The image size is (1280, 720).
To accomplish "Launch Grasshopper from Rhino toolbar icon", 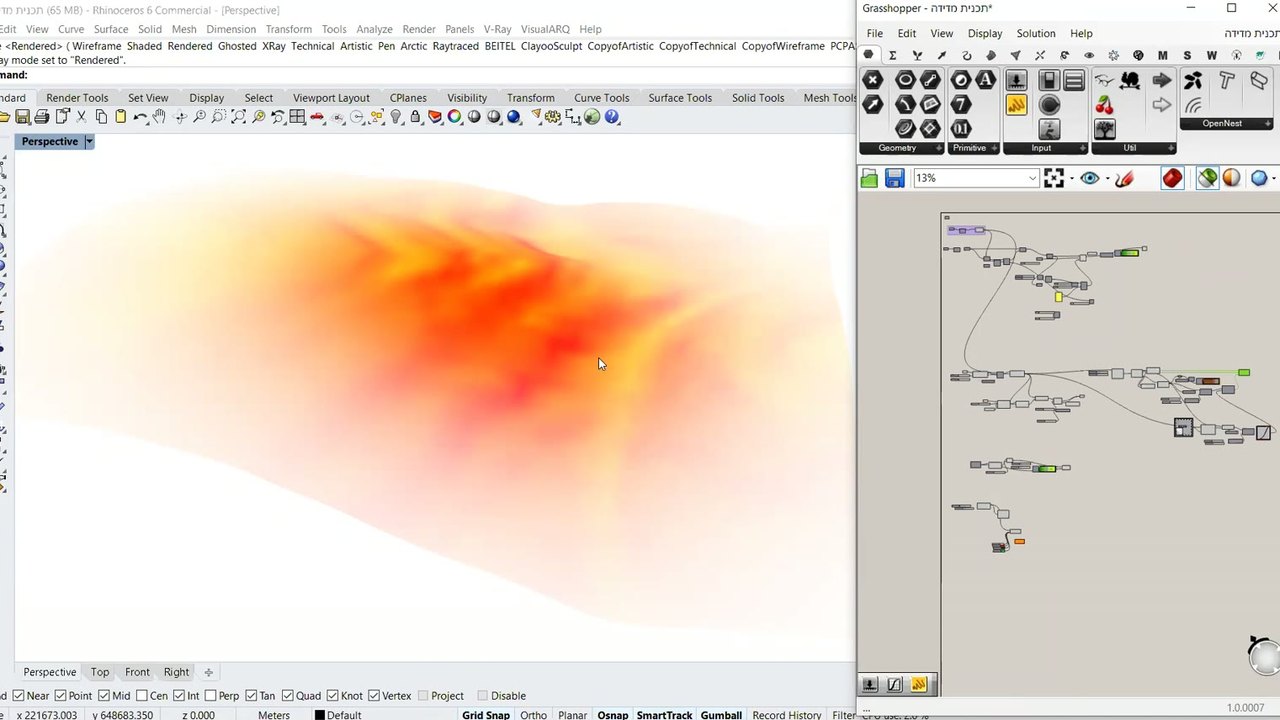I will tap(592, 117).
